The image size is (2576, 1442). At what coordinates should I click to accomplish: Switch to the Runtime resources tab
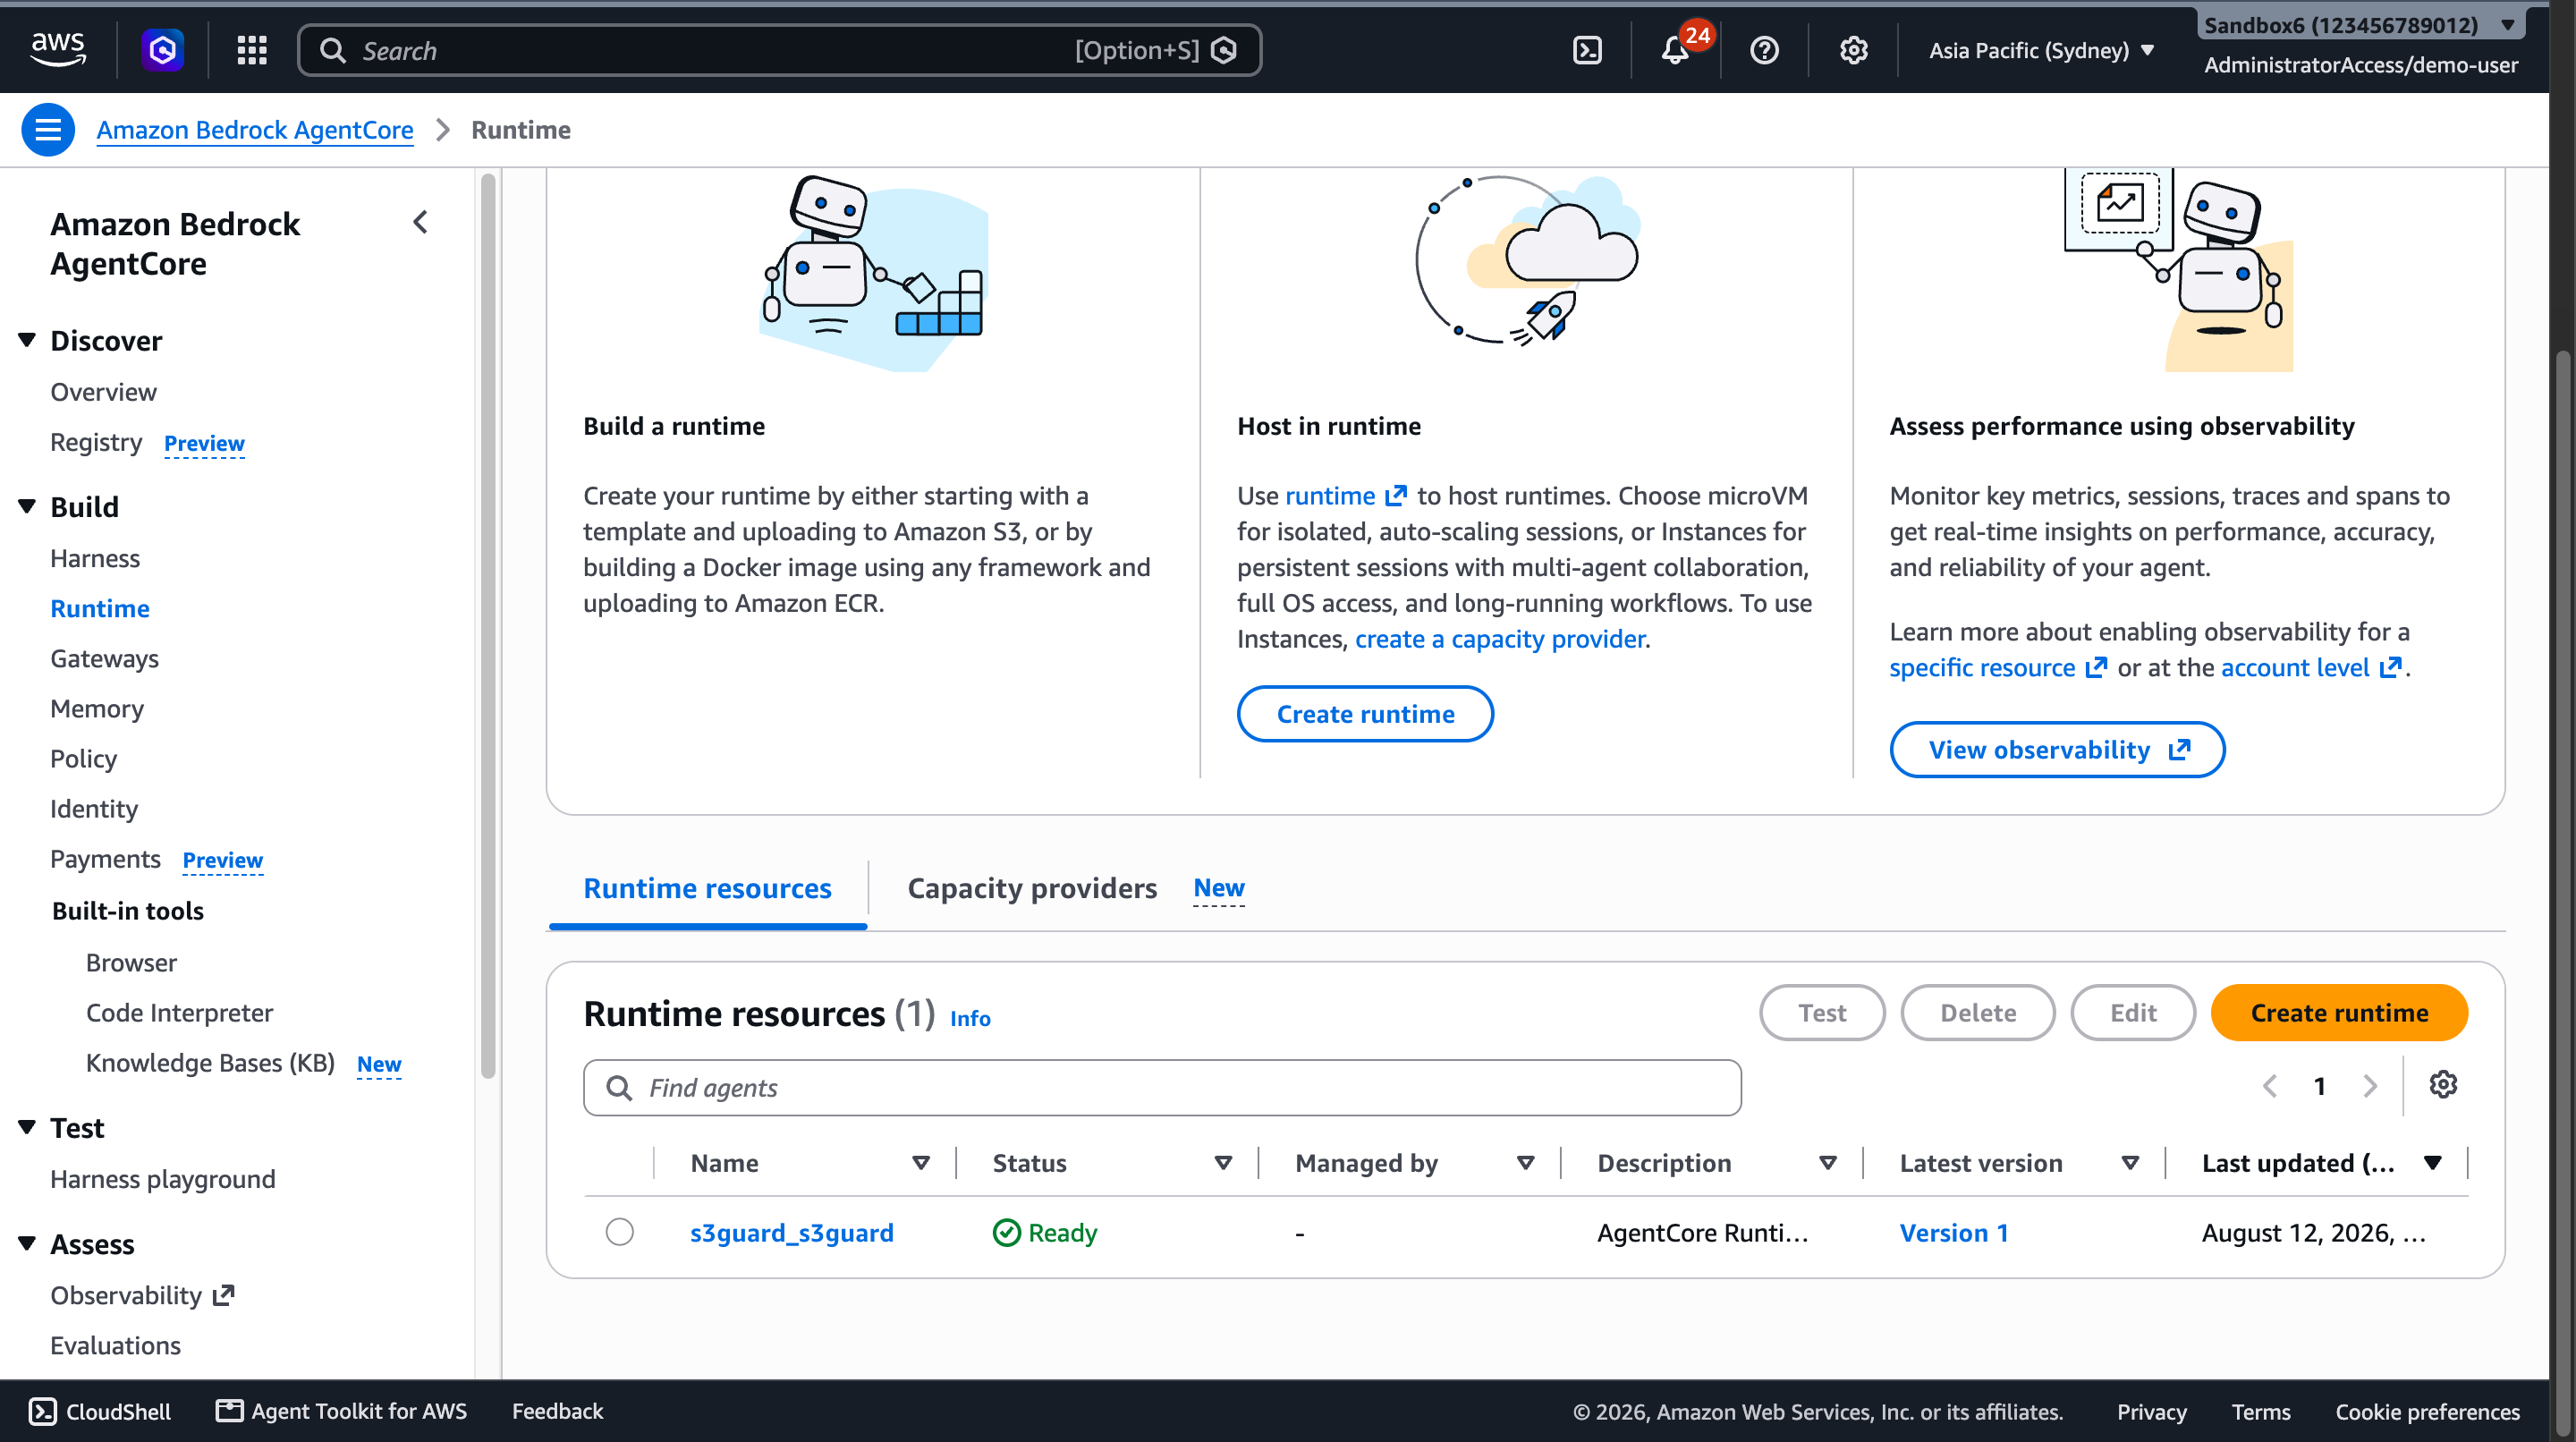pos(707,888)
